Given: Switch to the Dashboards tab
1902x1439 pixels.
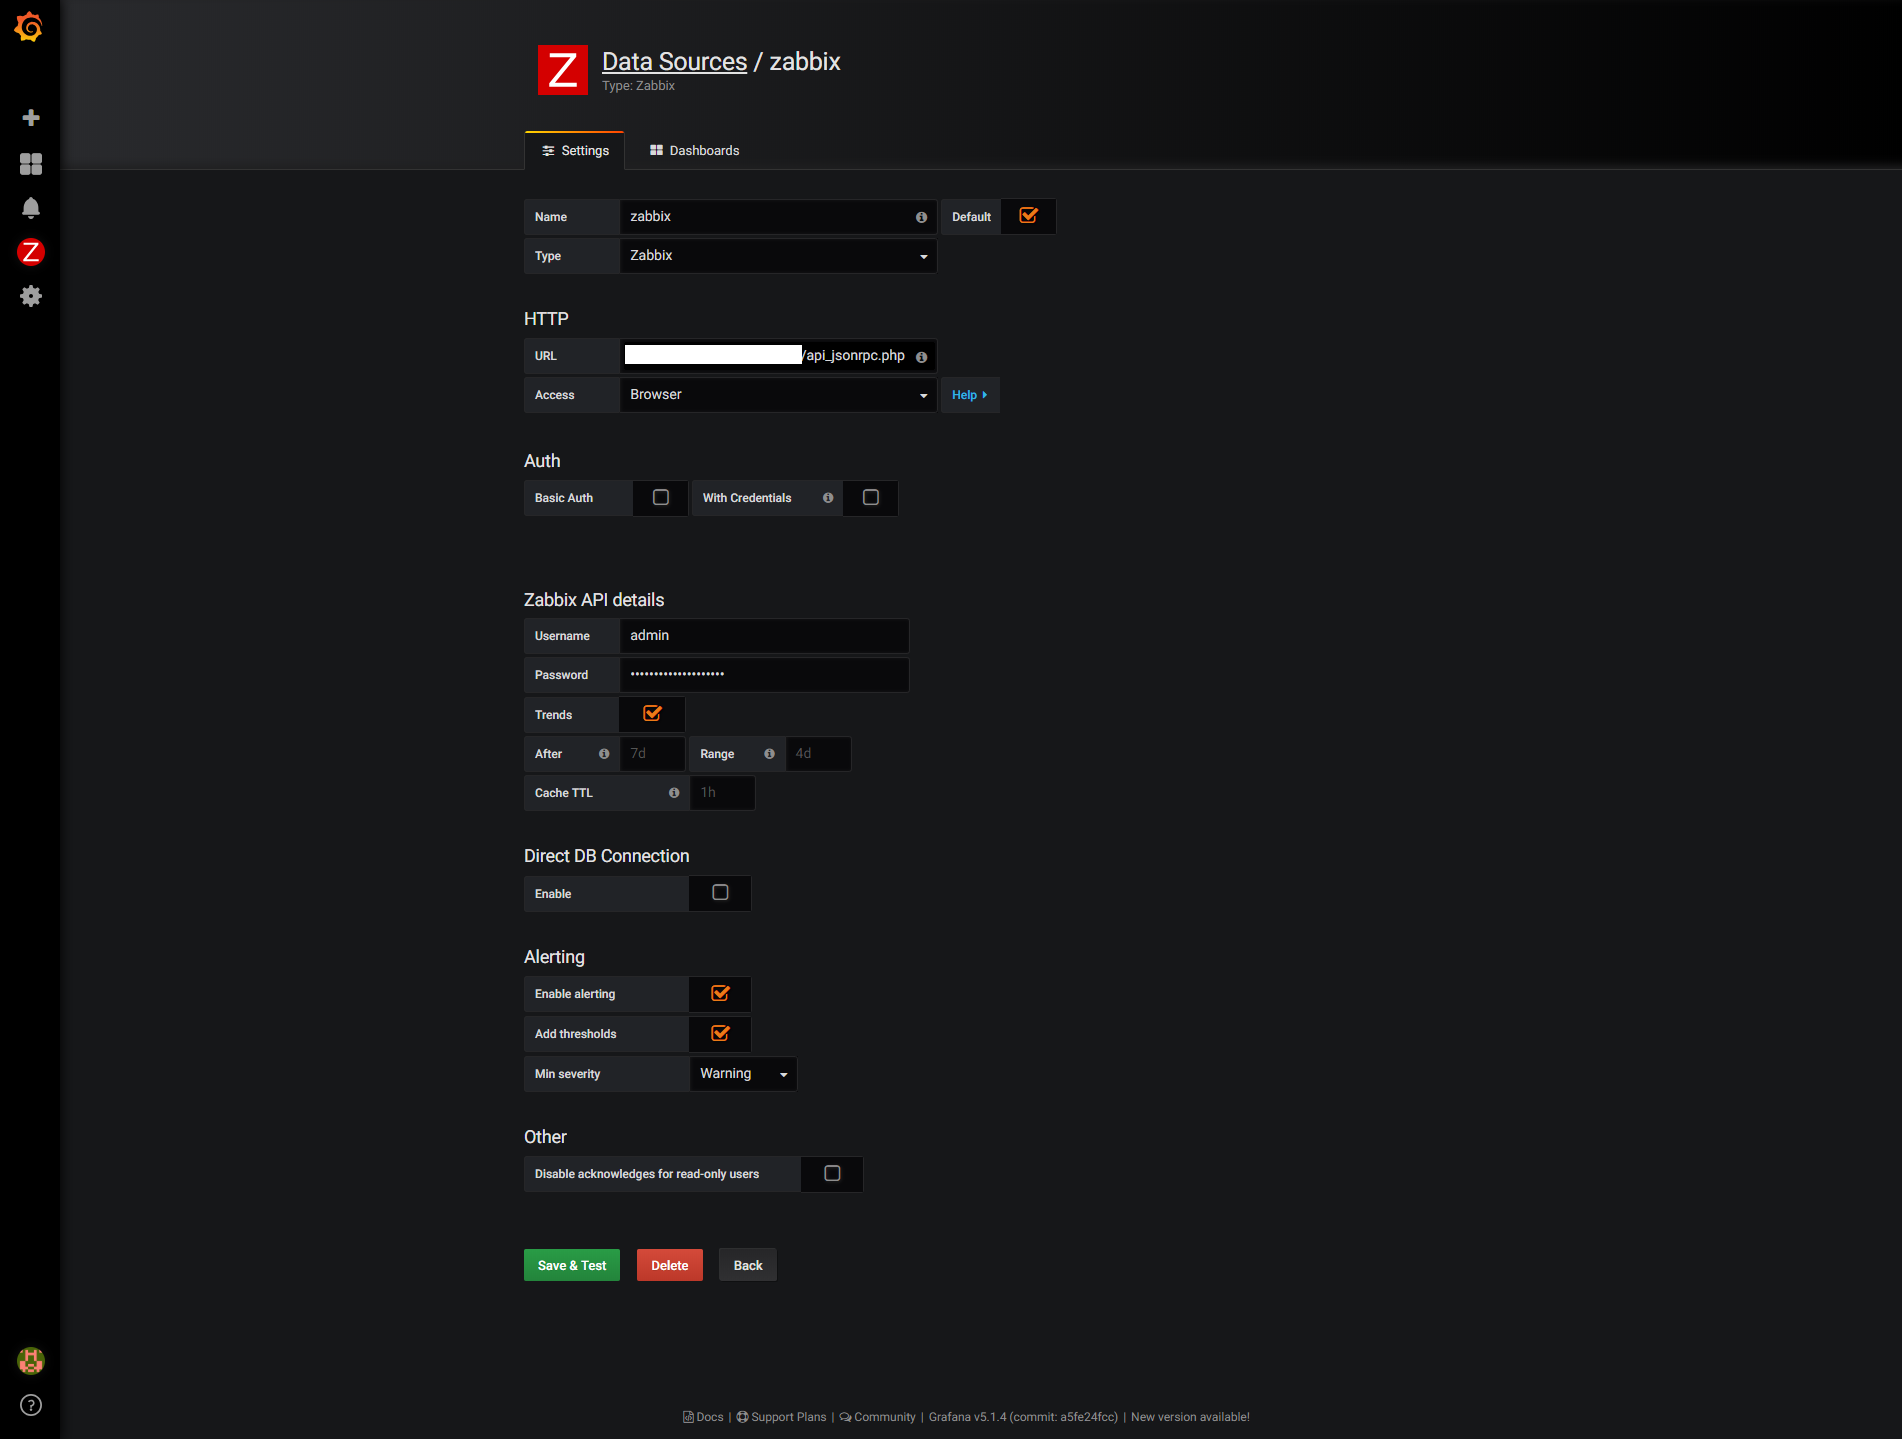Looking at the screenshot, I should (695, 151).
